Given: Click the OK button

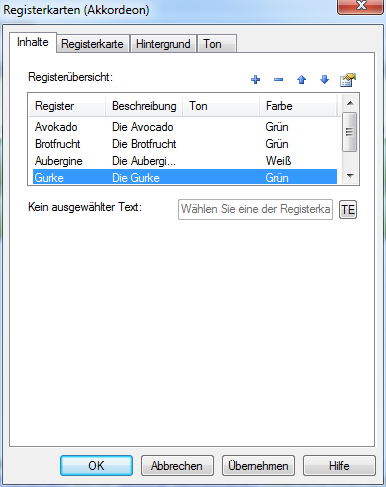Looking at the screenshot, I should point(96,466).
